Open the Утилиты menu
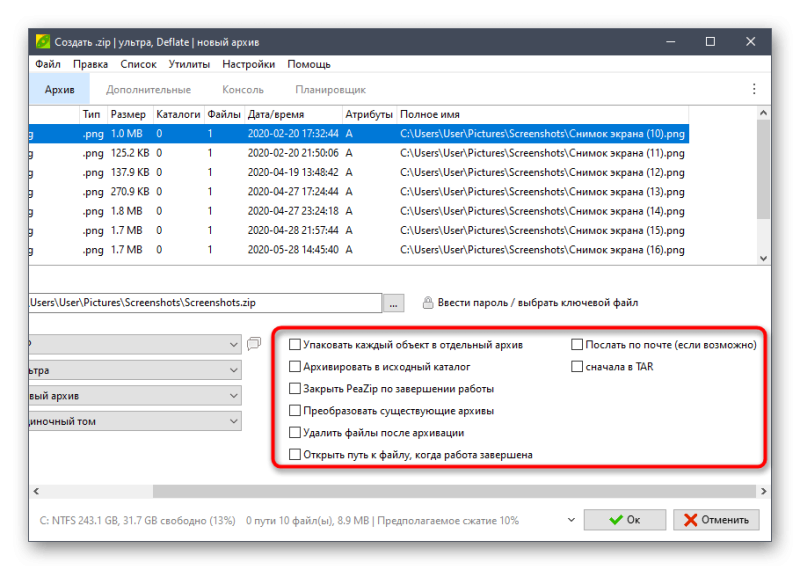 (189, 64)
